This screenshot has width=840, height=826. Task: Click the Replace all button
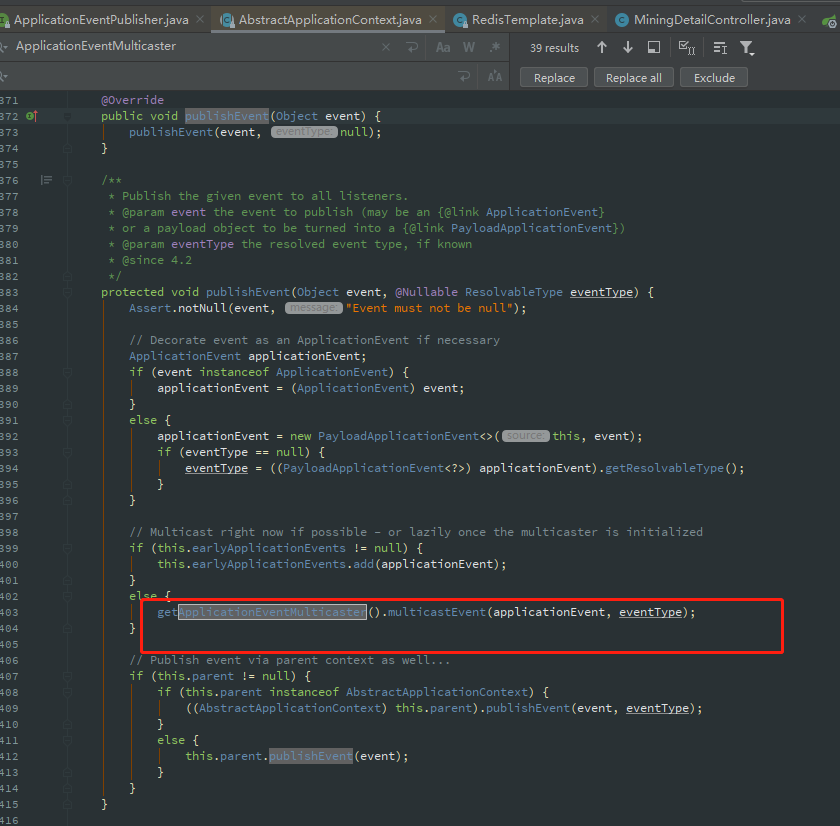(x=633, y=78)
